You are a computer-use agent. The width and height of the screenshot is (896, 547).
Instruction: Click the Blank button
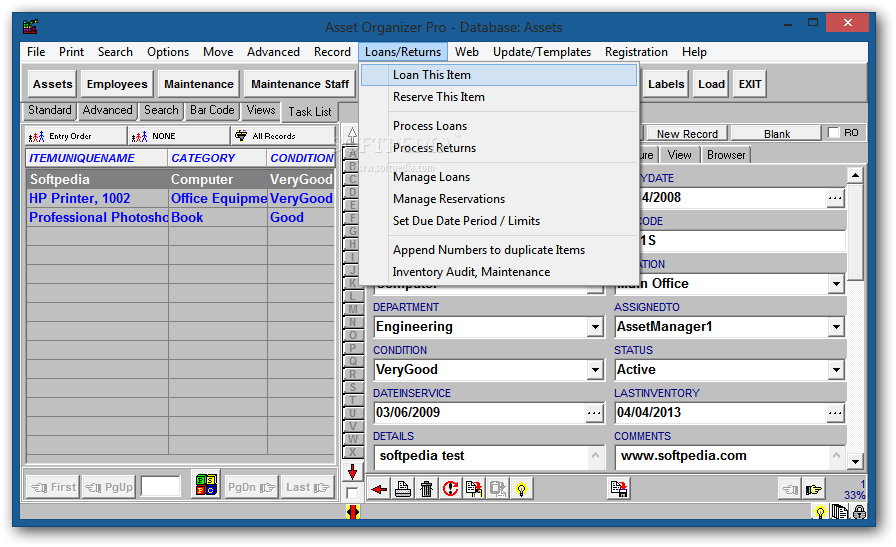pyautogui.click(x=777, y=134)
